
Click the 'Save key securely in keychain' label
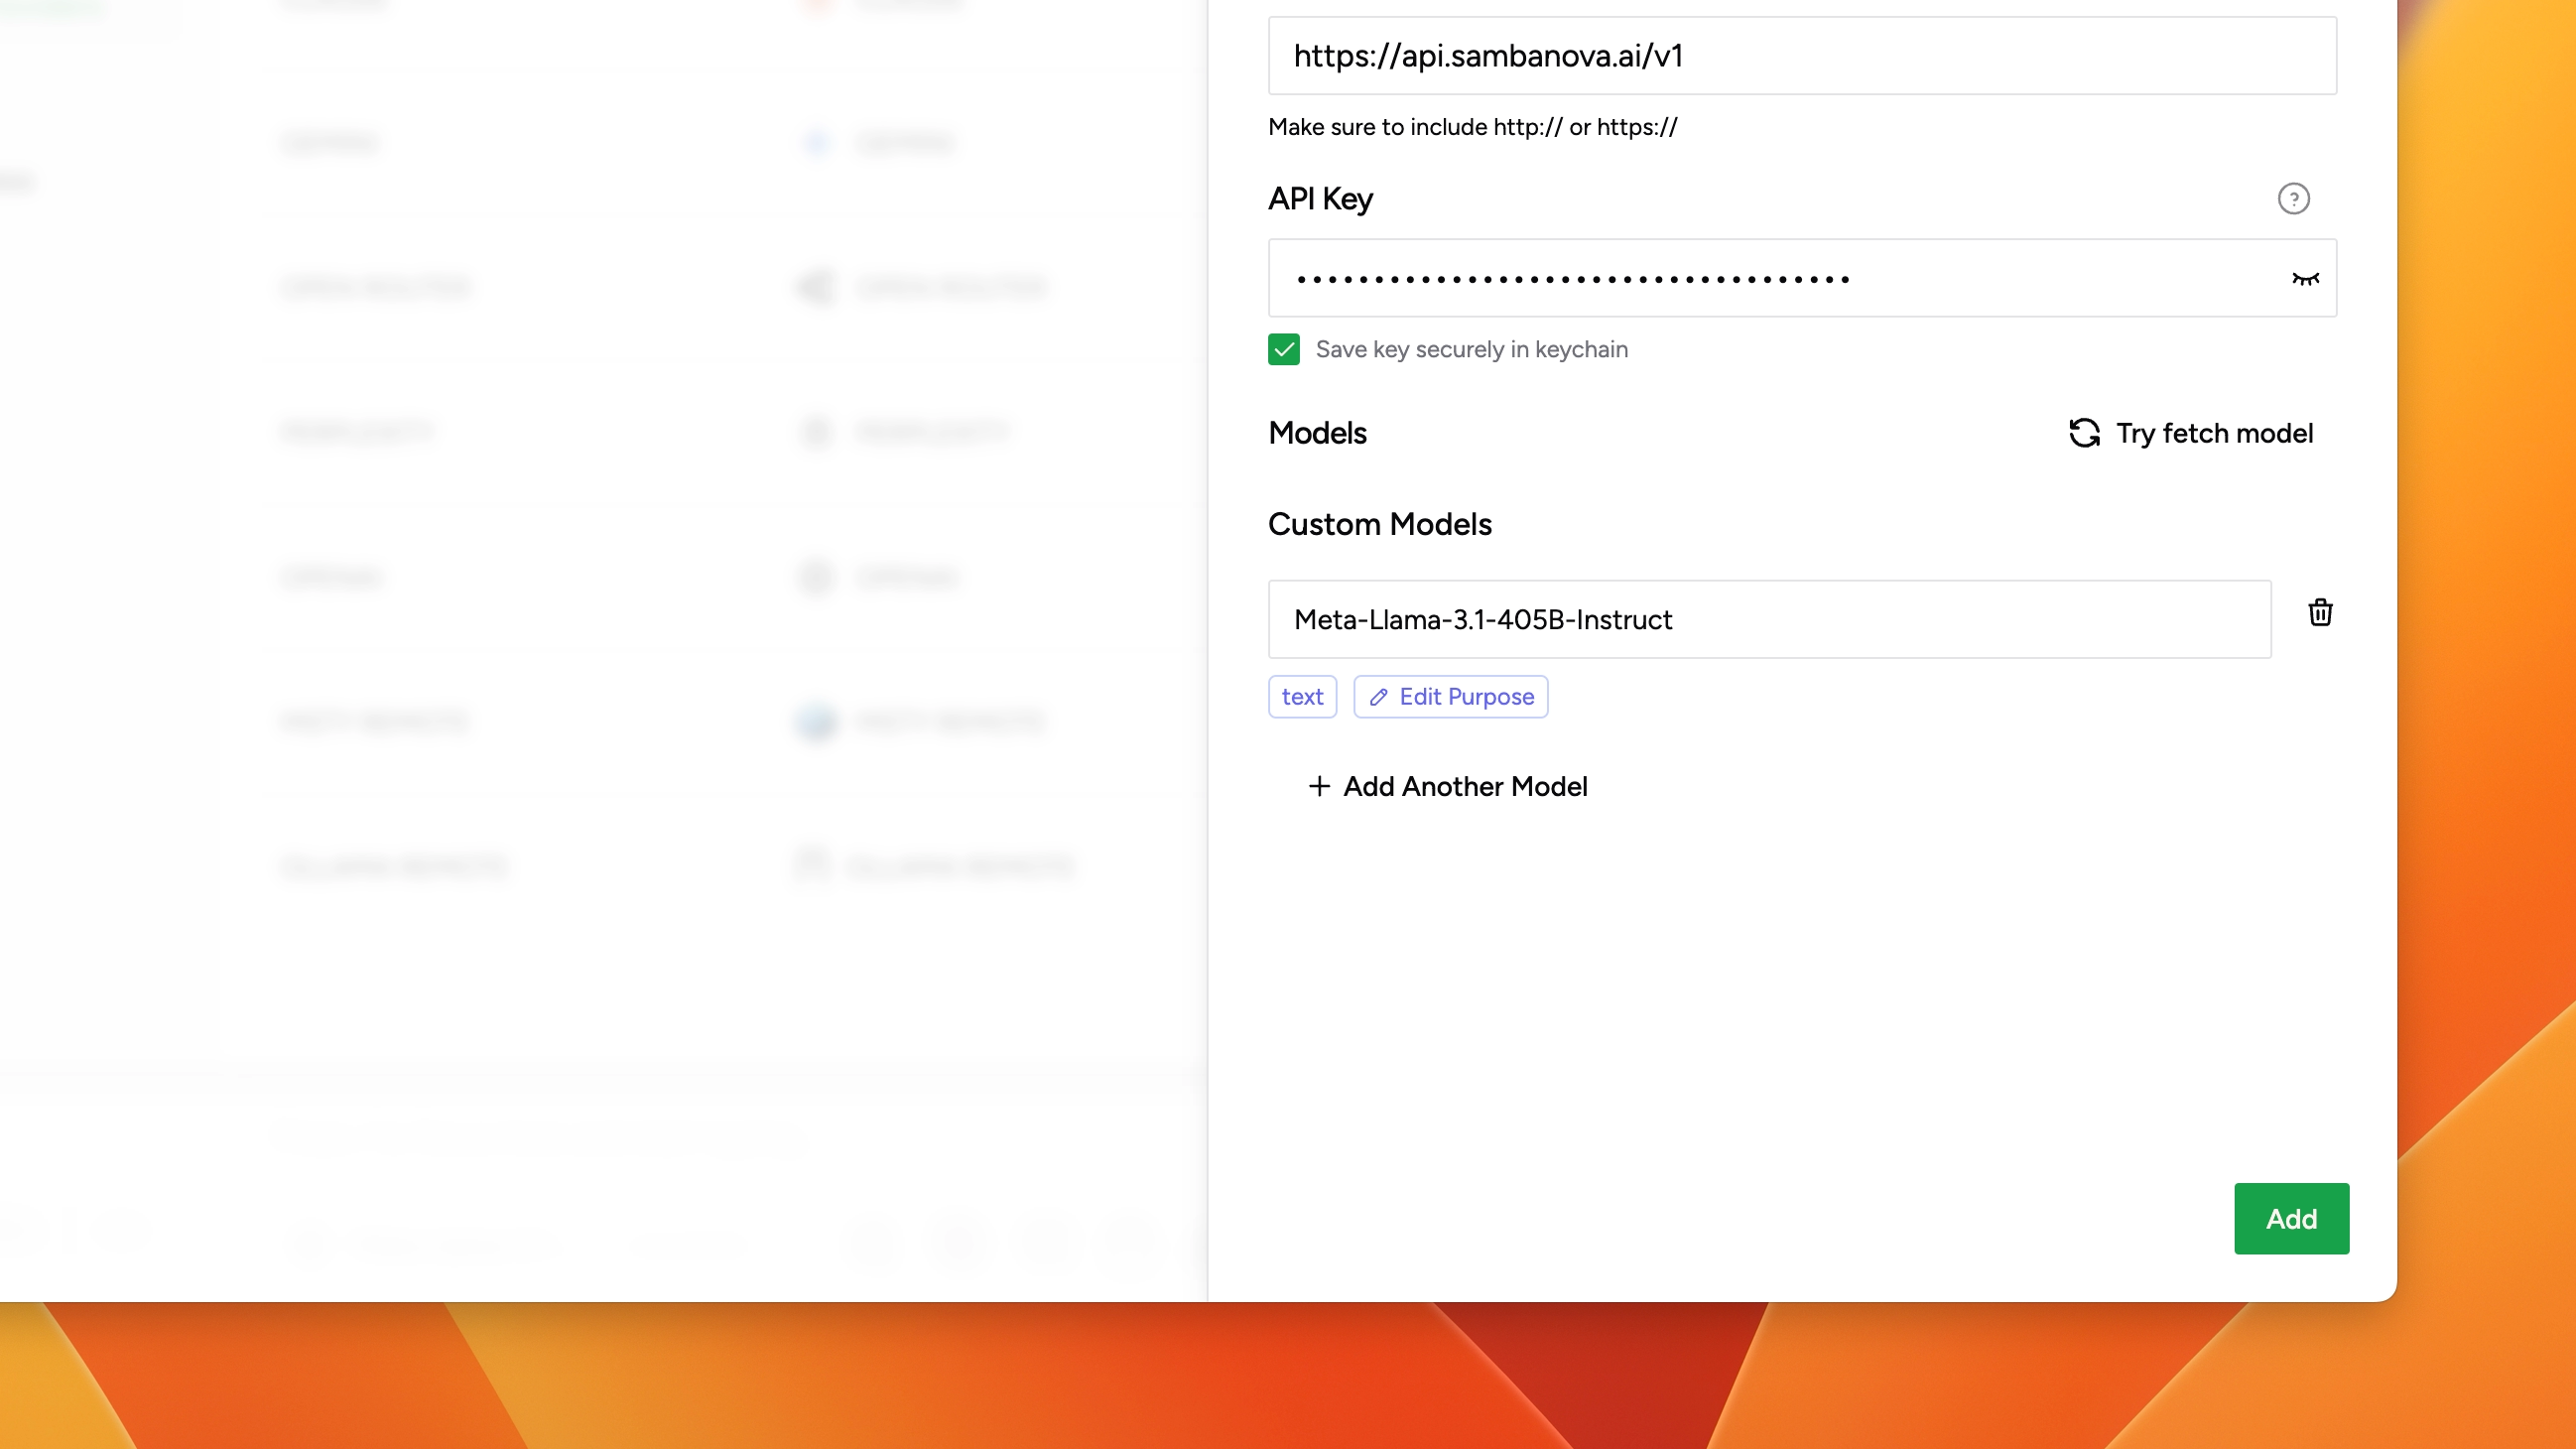(x=1471, y=349)
